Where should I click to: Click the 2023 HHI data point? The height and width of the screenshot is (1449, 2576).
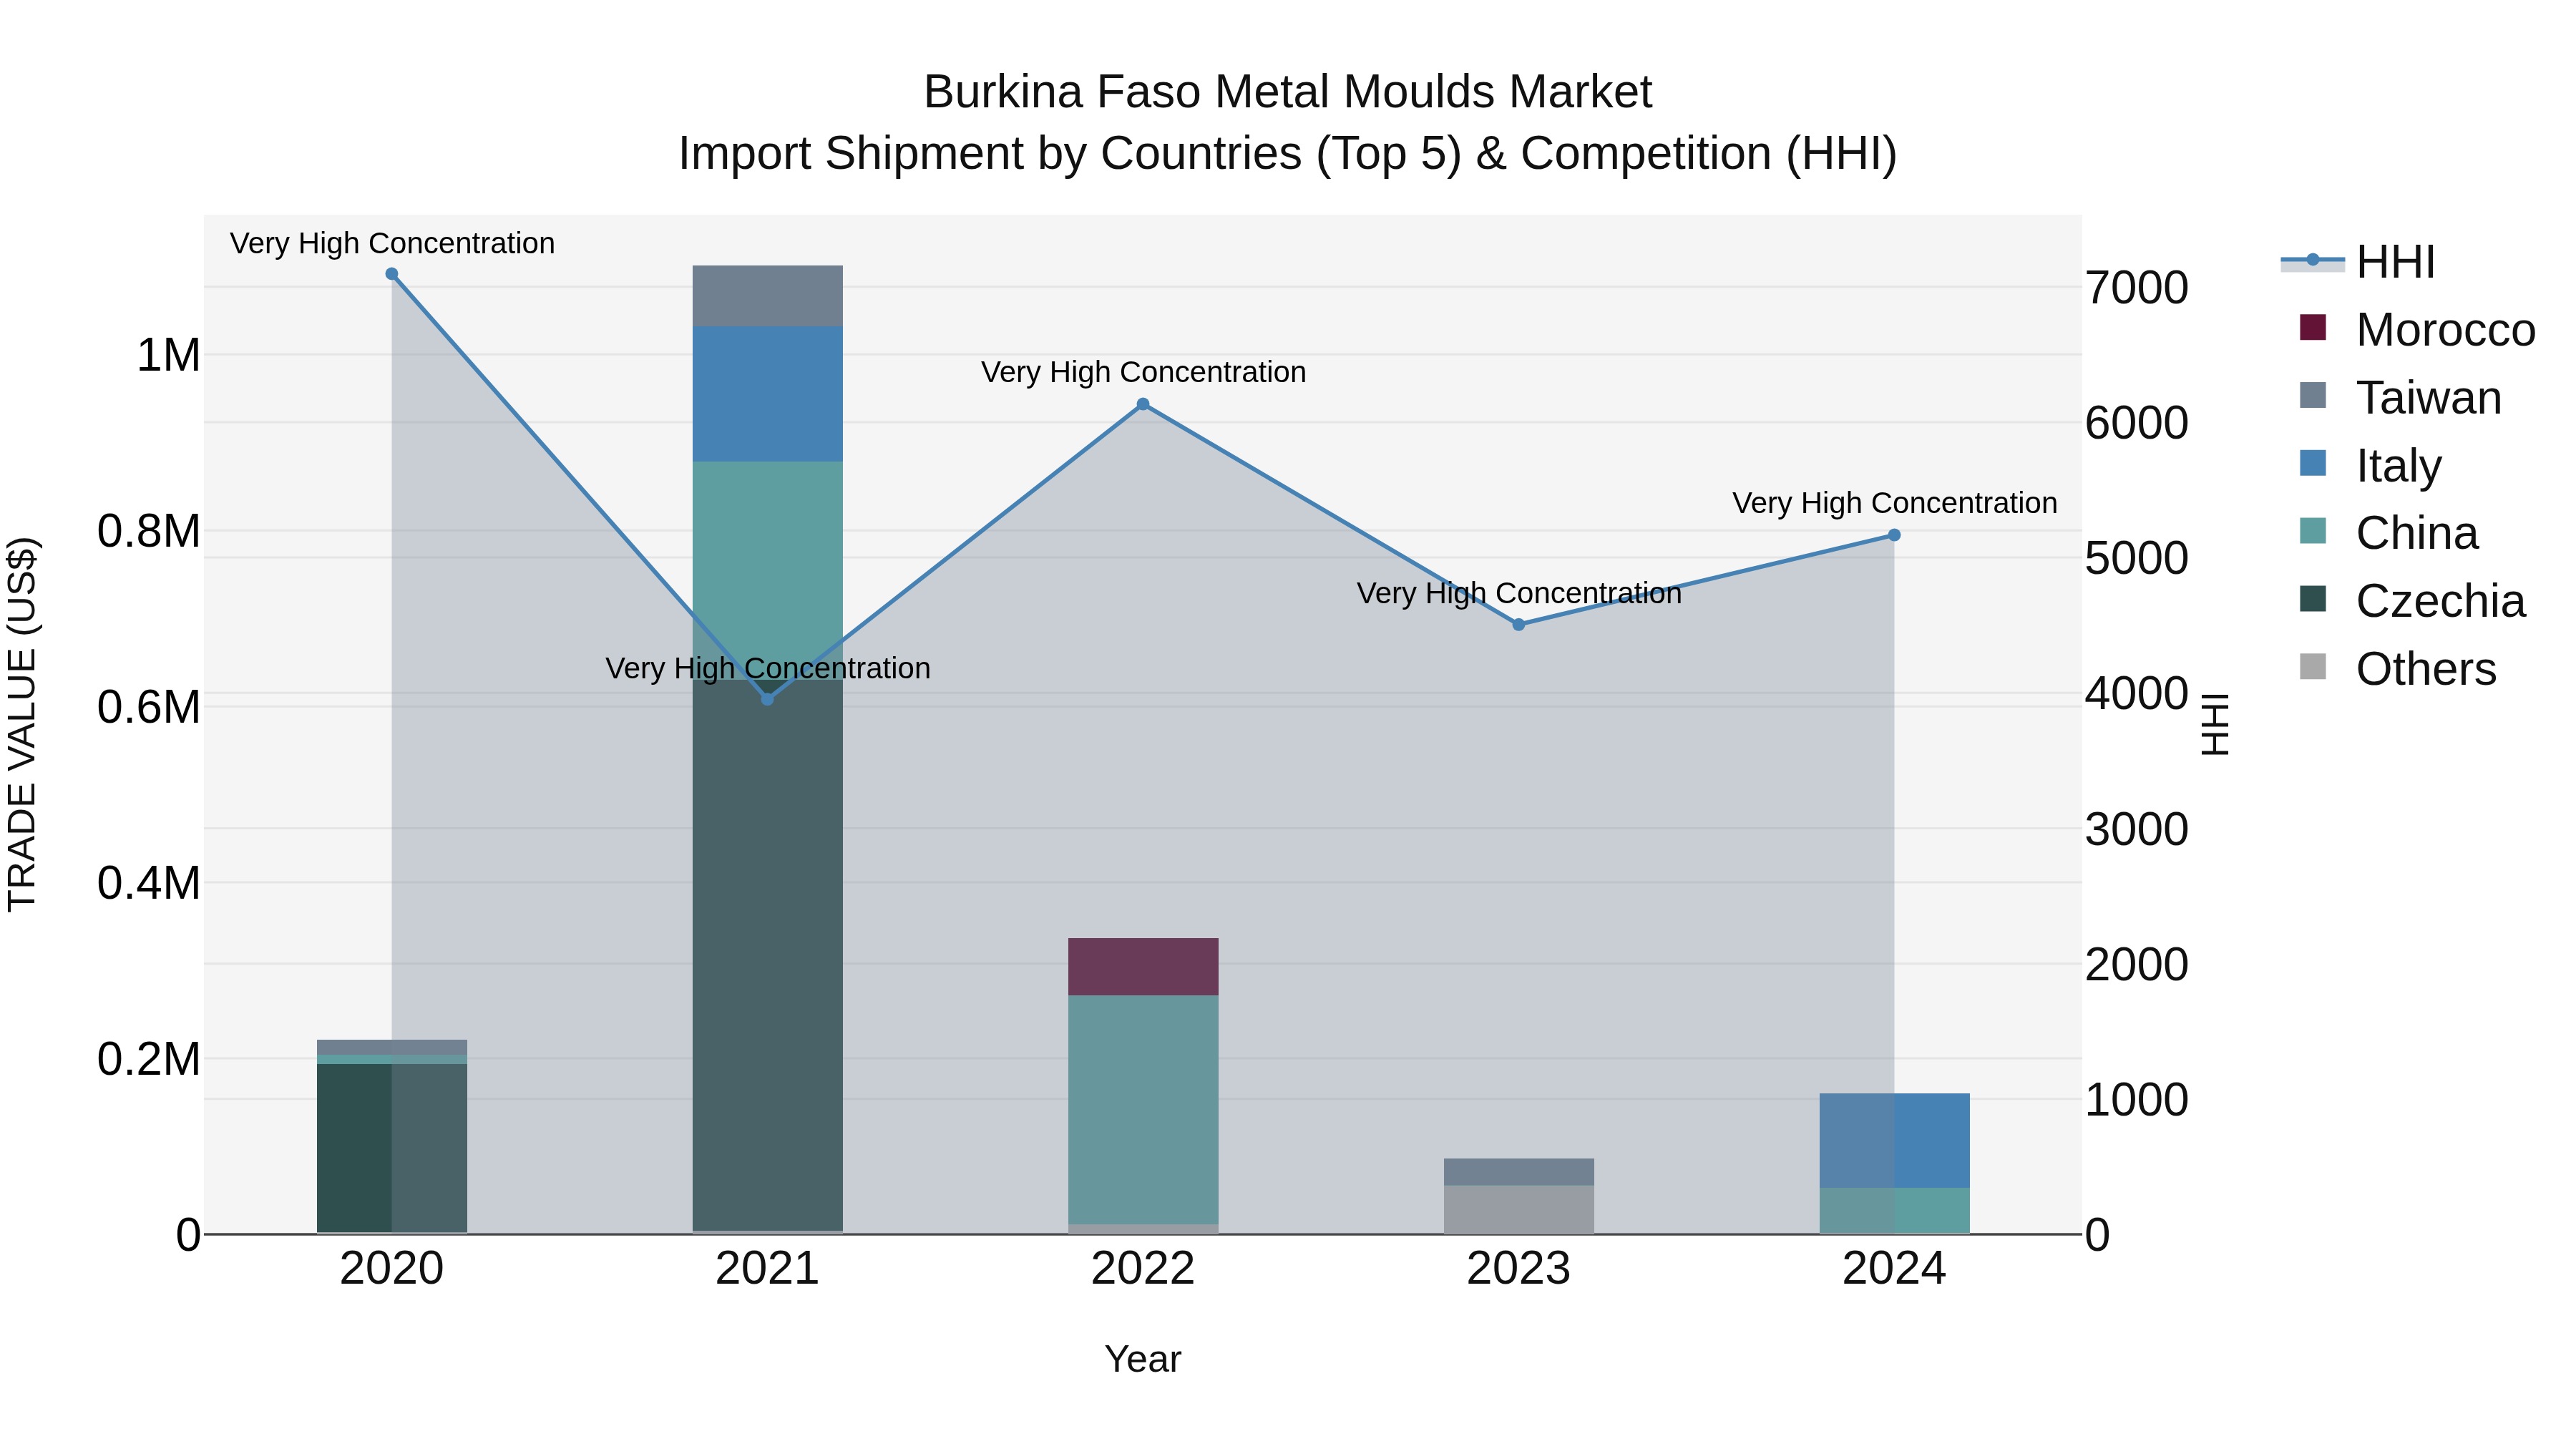tap(1519, 625)
